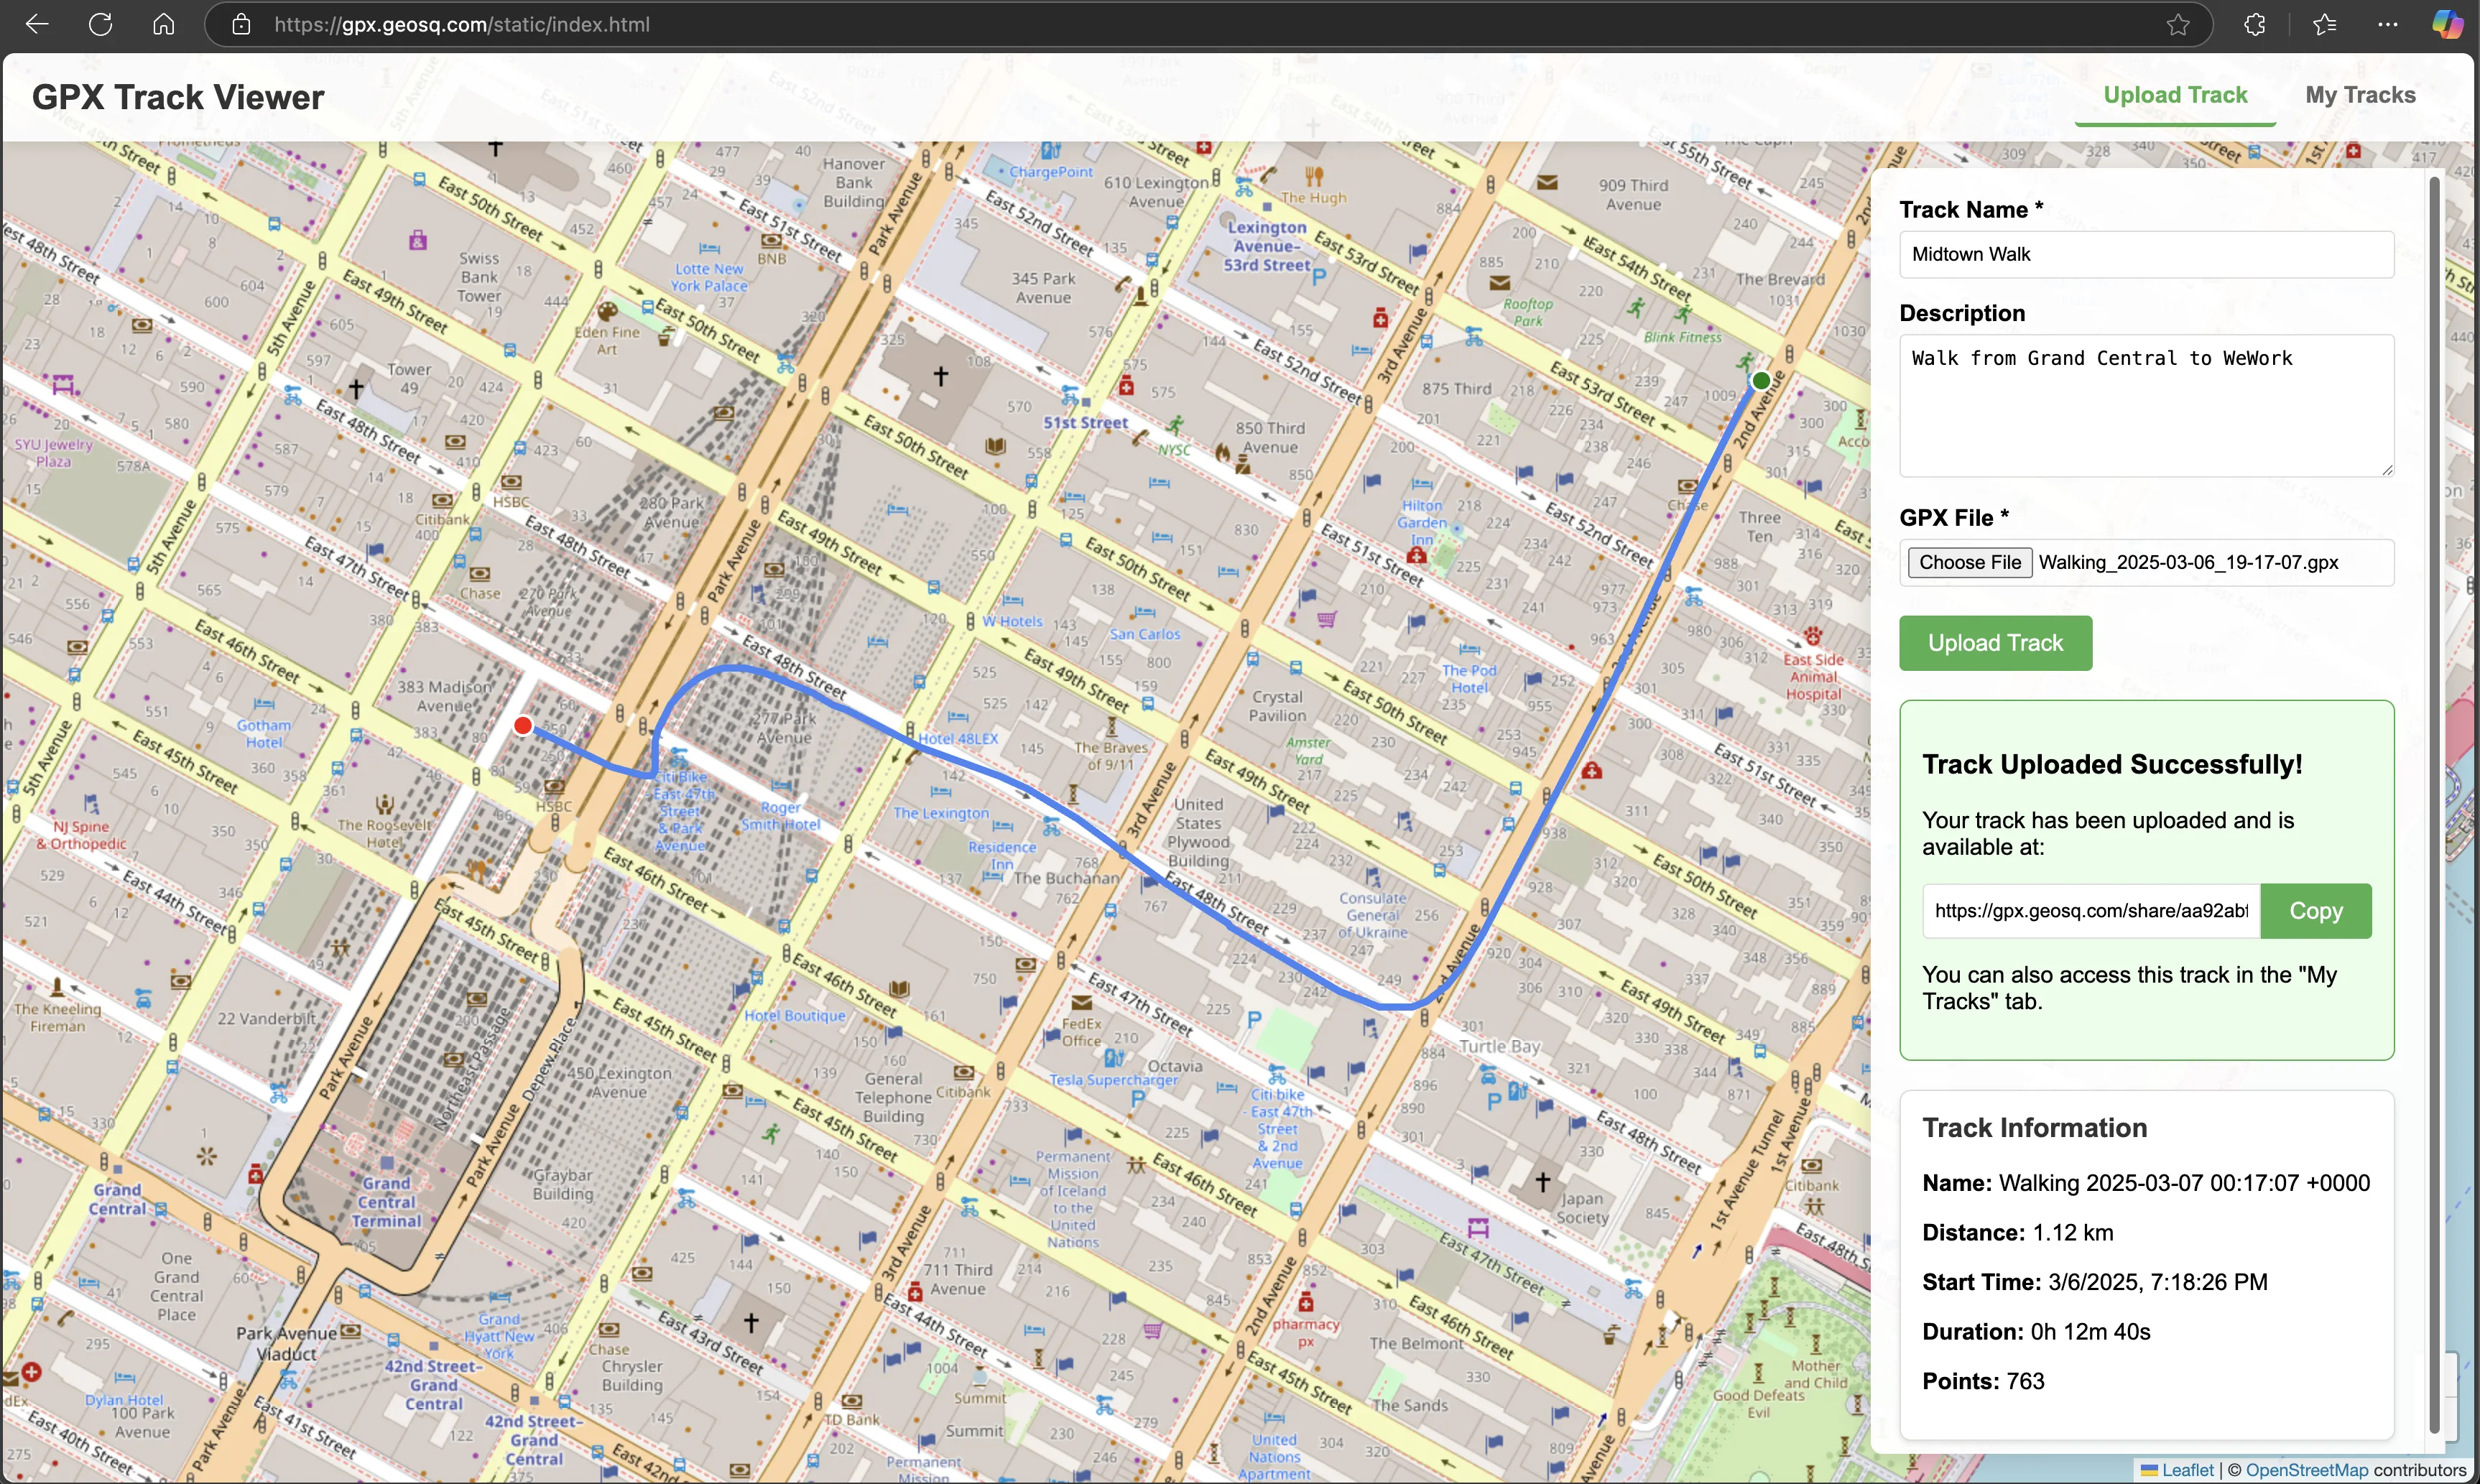Image resolution: width=2480 pixels, height=1484 pixels.
Task: Click the selected file name Walking_2025-03-06_19-17-07.gpx
Action: pos(2188,562)
